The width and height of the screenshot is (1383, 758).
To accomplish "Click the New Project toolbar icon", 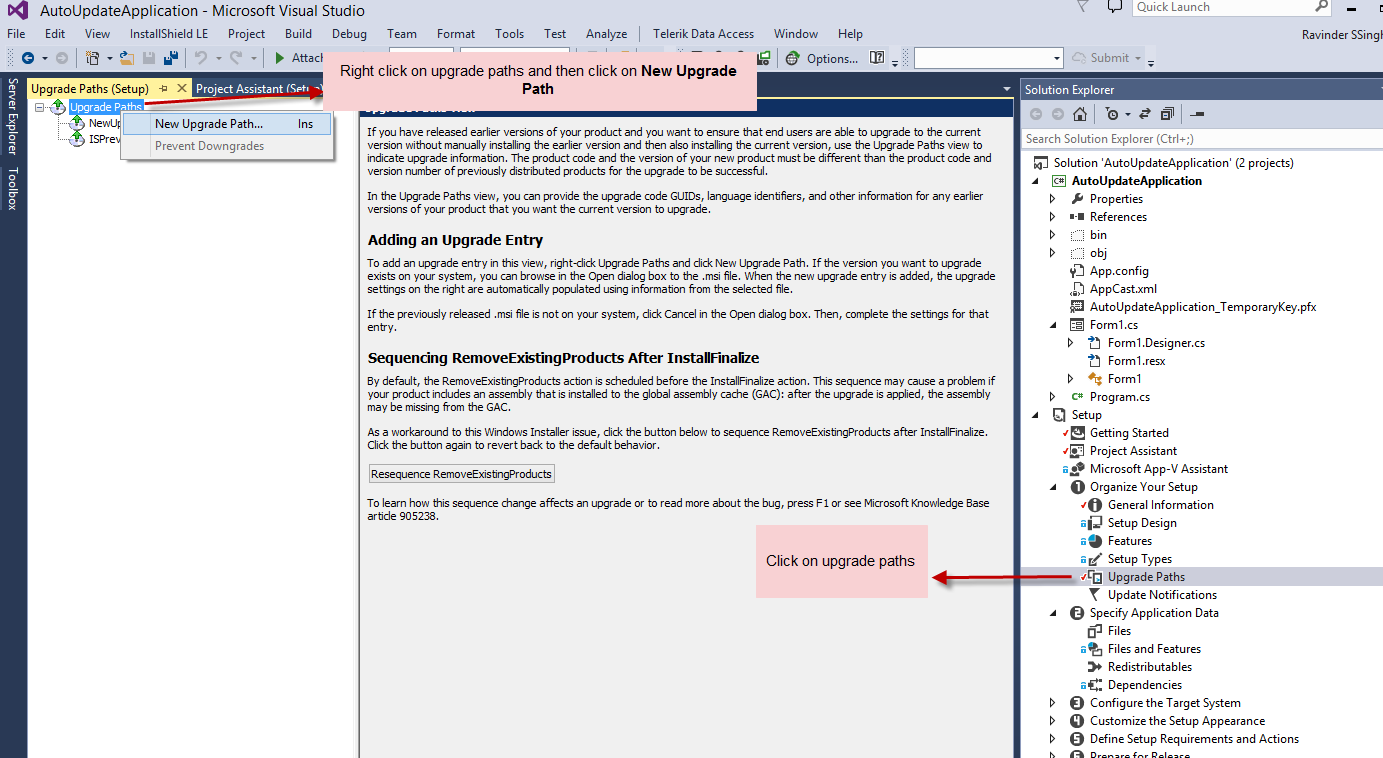I will [x=92, y=58].
